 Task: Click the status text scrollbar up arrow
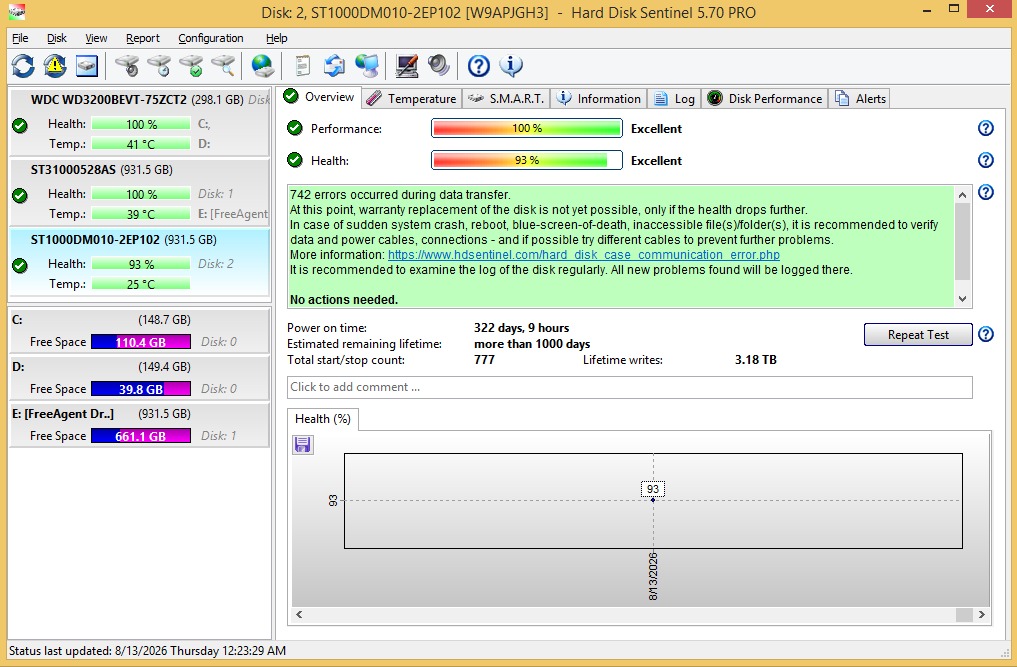[963, 195]
